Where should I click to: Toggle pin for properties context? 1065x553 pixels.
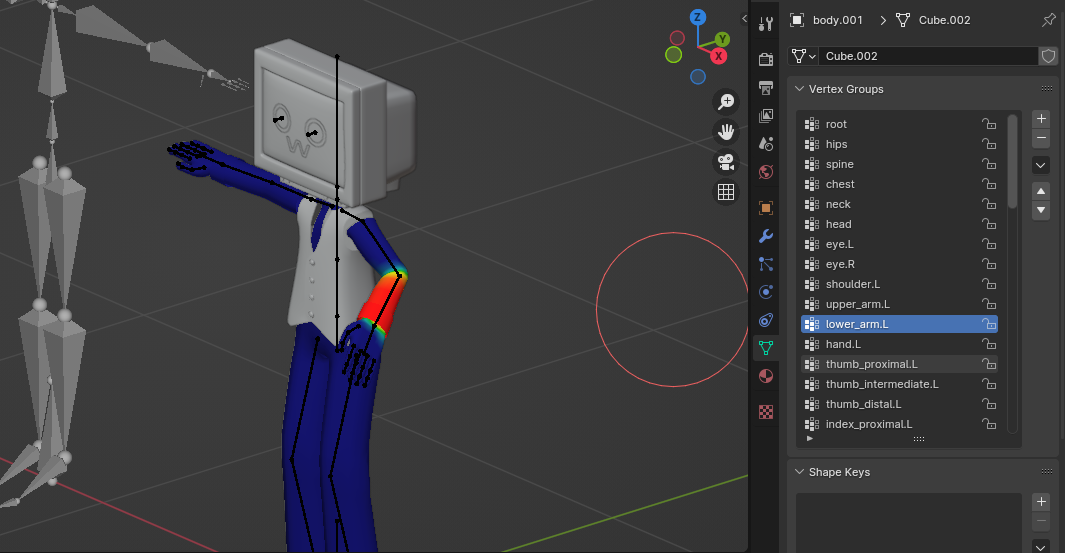coord(1049,20)
